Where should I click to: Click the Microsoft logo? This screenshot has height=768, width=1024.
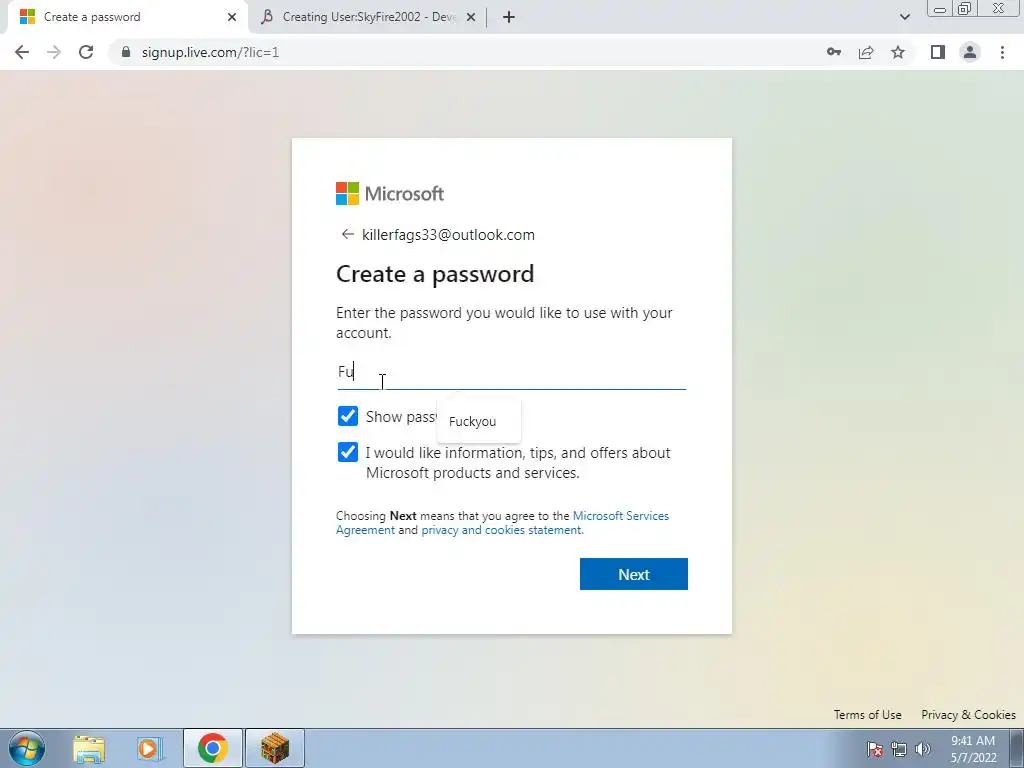(x=390, y=193)
